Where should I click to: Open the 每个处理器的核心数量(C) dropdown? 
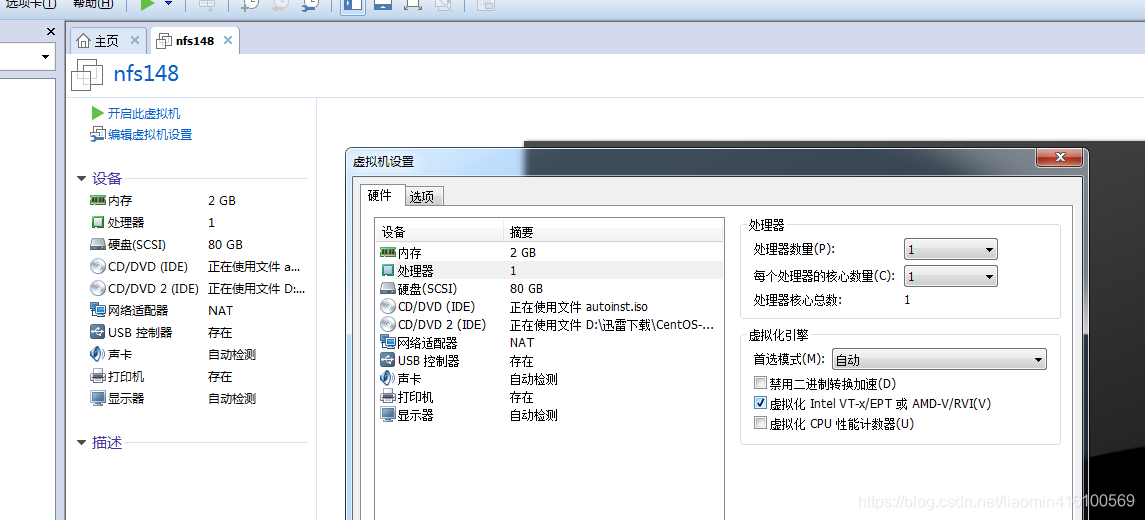(950, 276)
